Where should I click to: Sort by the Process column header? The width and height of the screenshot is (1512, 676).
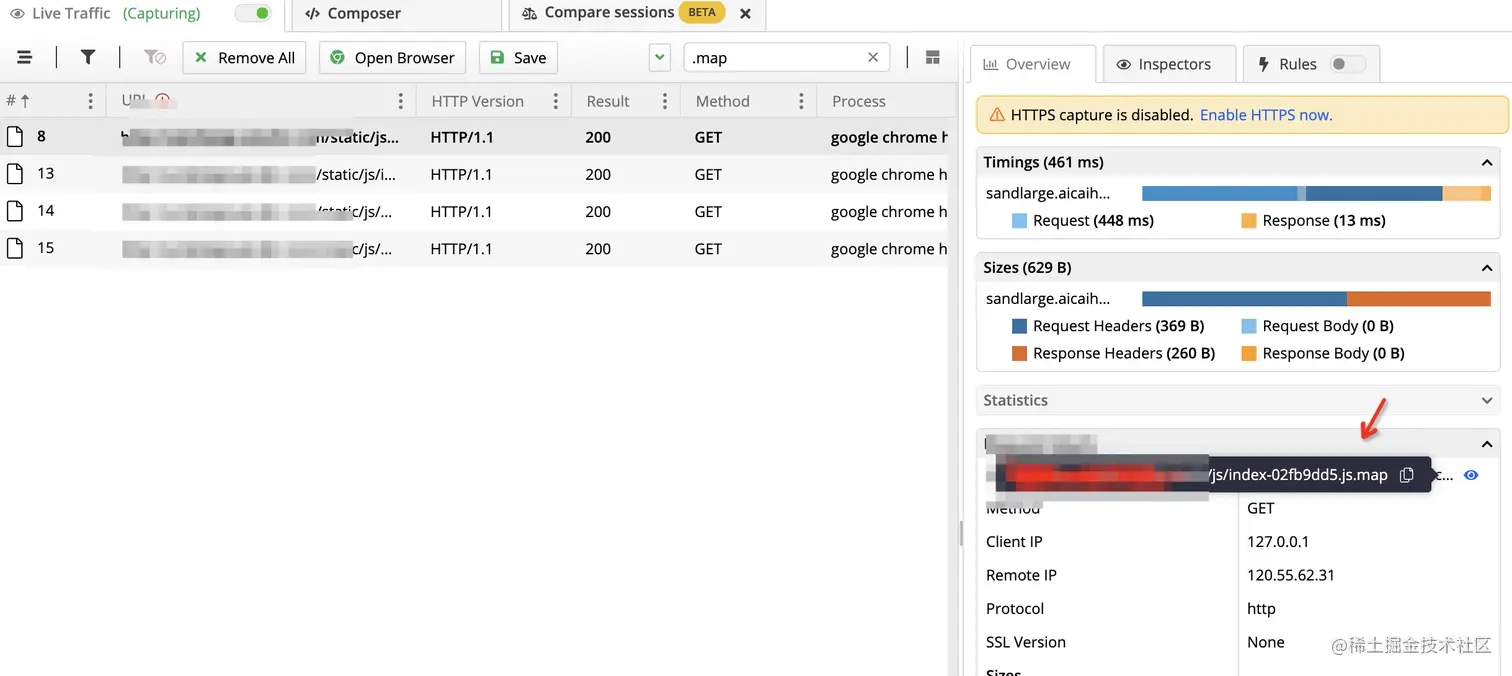(858, 101)
